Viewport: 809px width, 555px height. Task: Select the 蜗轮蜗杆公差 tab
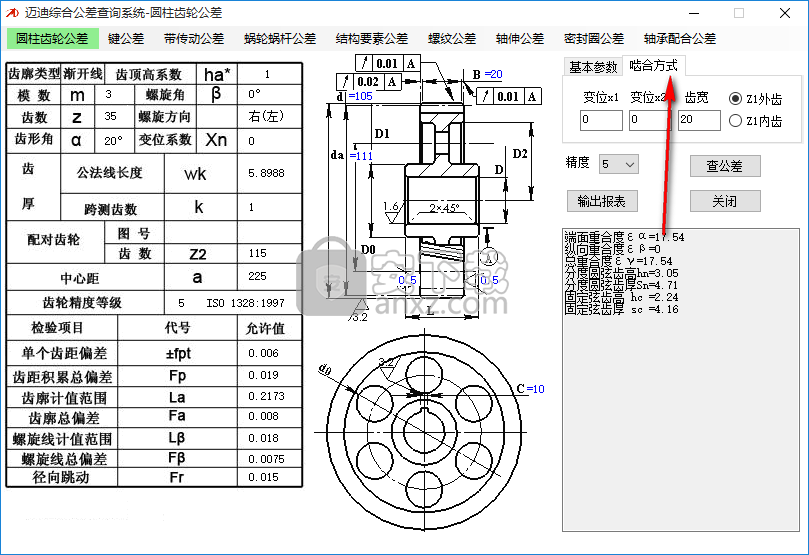click(280, 39)
